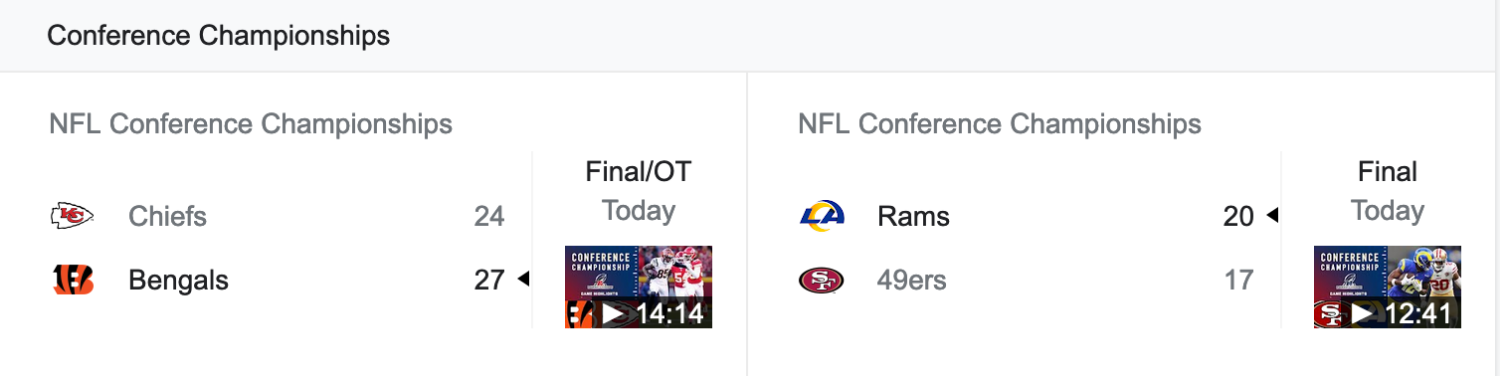1500x376 pixels.
Task: Select the Conference Championships section header
Action: [219, 36]
